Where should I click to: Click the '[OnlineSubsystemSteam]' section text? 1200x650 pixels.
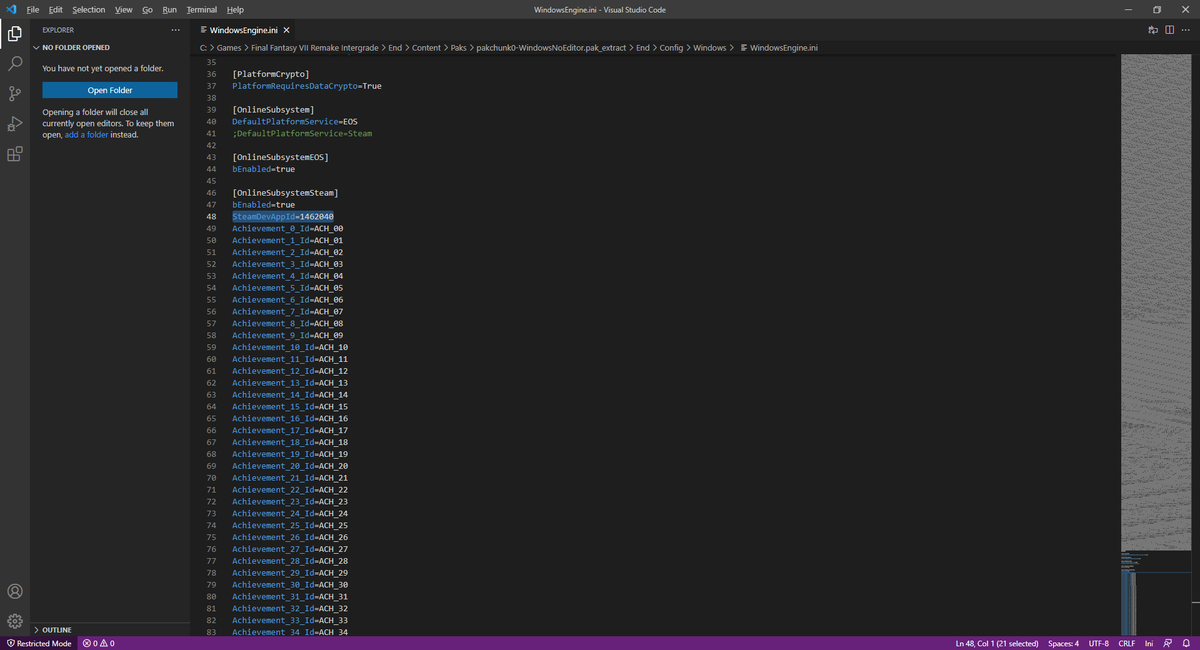click(x=285, y=192)
